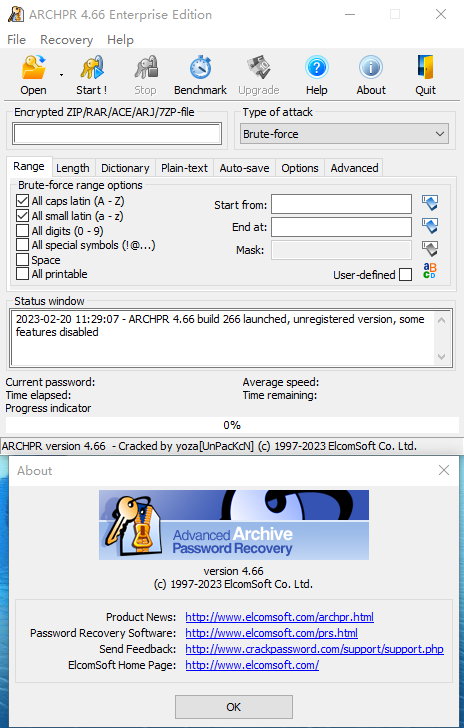This screenshot has width=464, height=728.
Task: Open the Send Feedback support.php link
Action: (x=314, y=649)
